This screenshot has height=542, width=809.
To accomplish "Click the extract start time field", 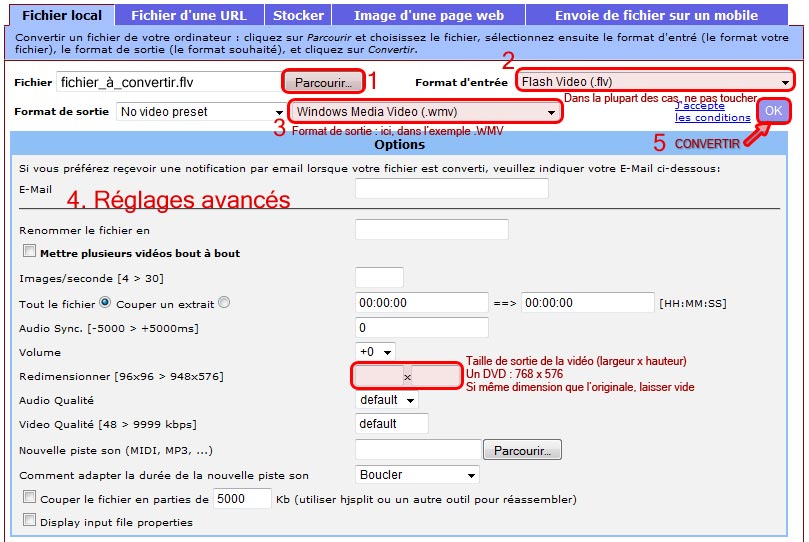I will point(422,303).
